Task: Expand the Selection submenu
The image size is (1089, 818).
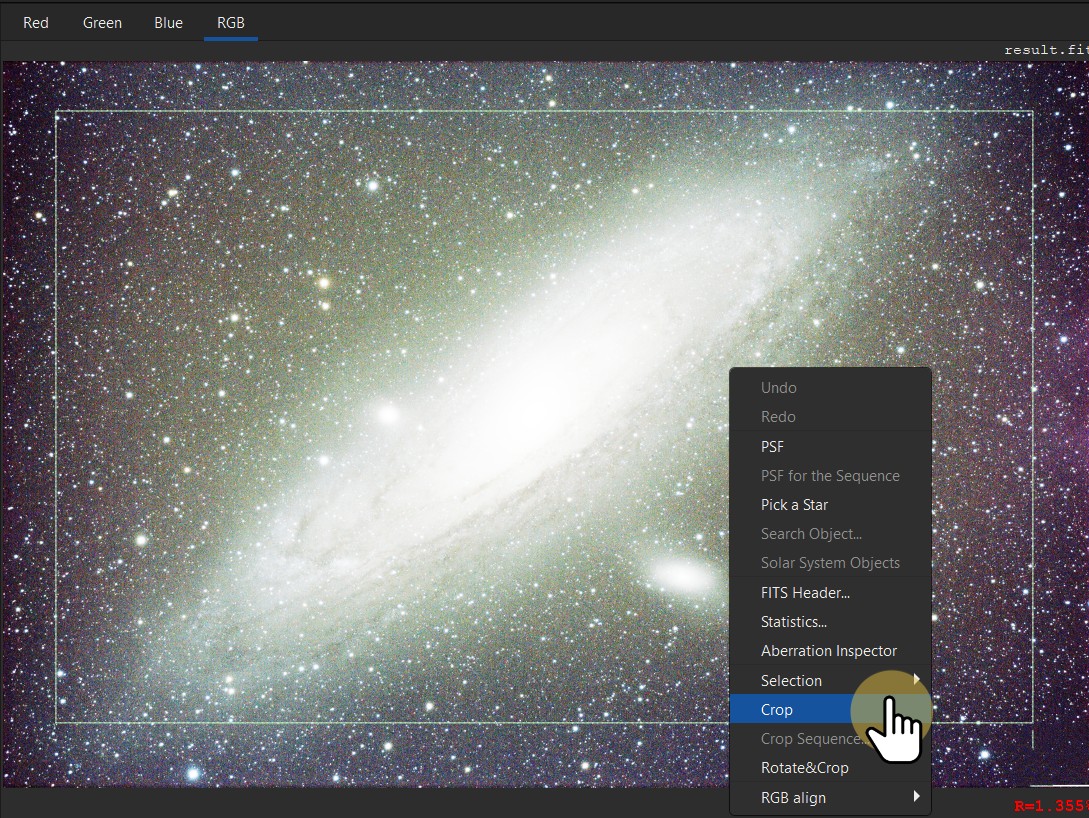Action: pyautogui.click(x=791, y=681)
